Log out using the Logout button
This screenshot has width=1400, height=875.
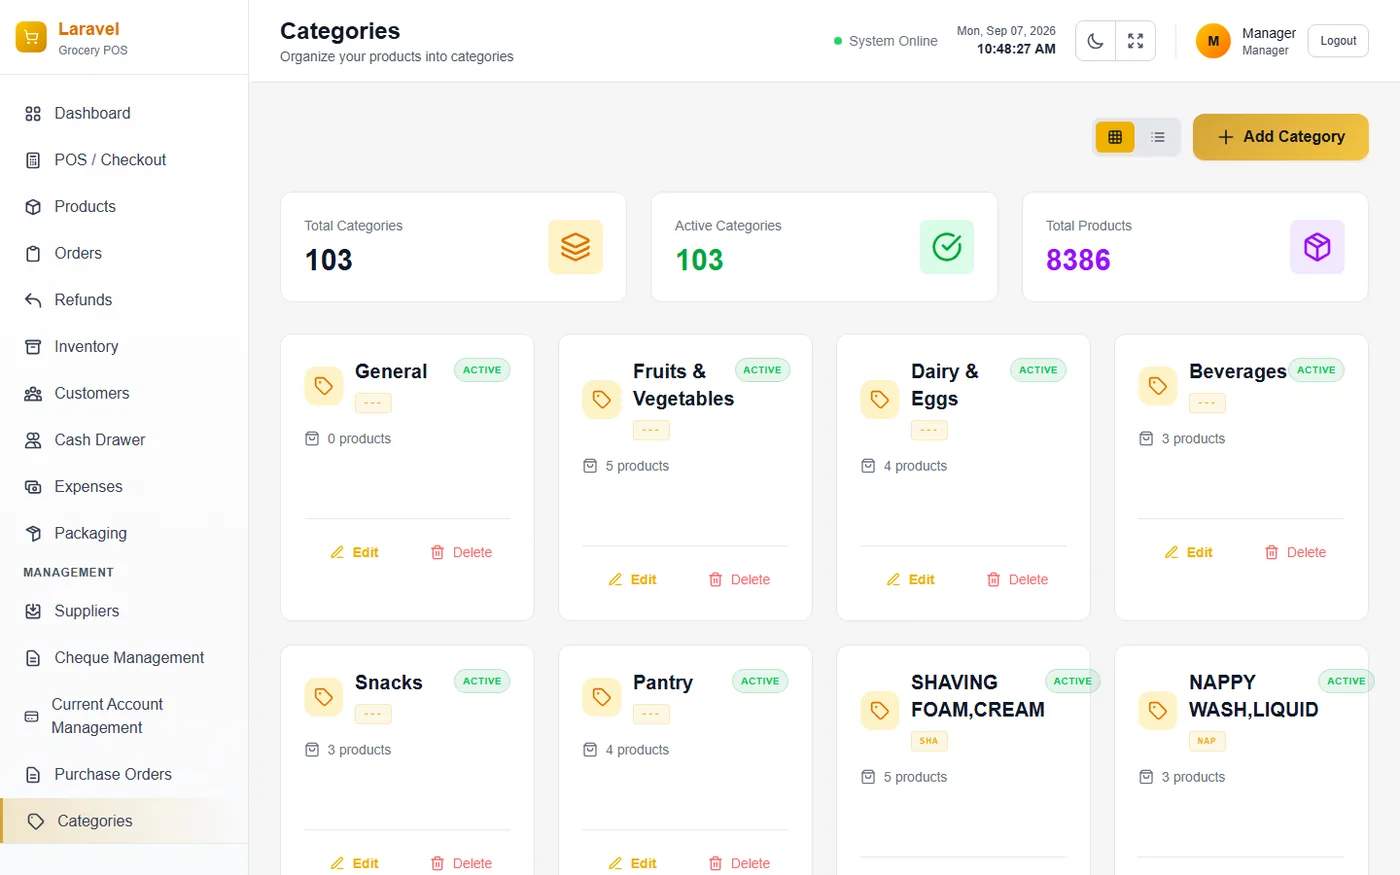1338,41
